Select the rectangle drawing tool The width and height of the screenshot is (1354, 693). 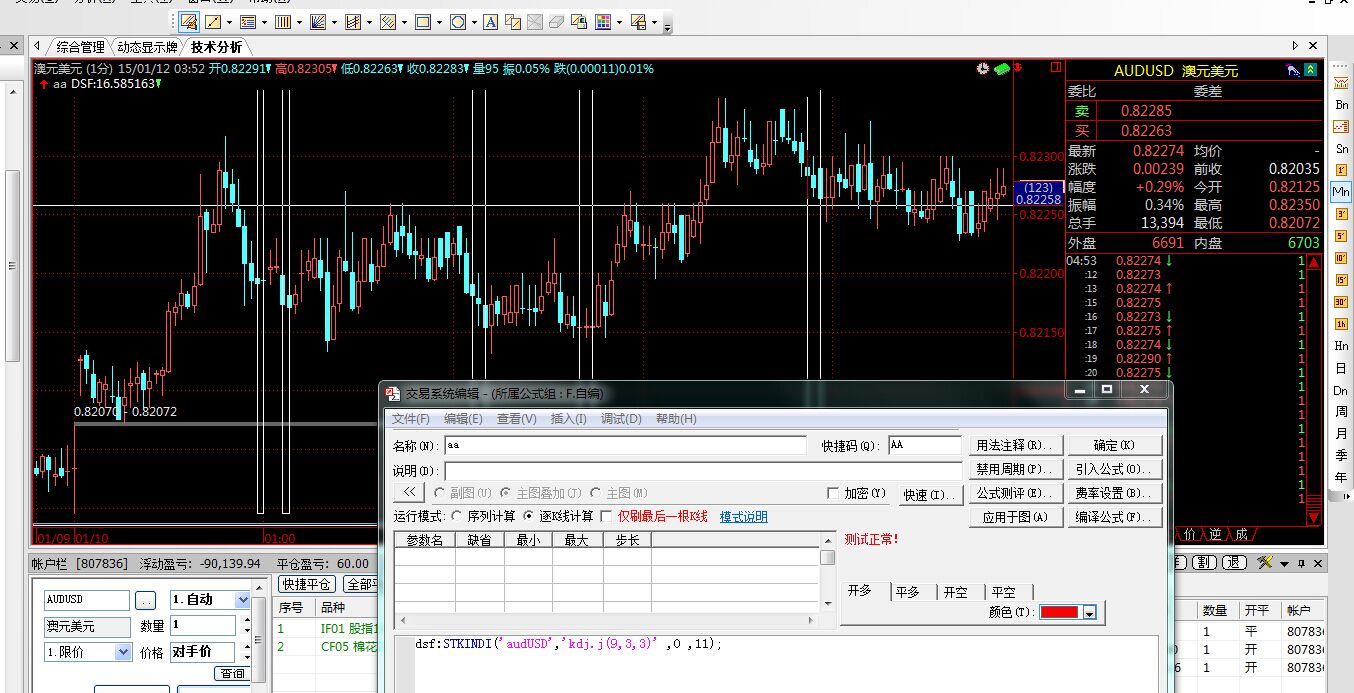(422, 22)
